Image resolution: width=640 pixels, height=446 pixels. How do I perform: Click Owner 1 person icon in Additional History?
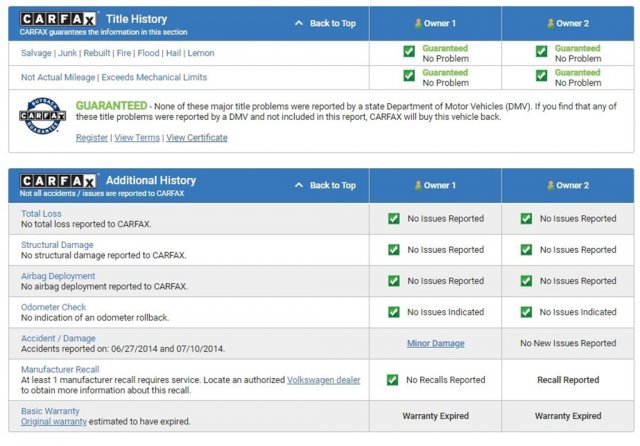tap(419, 185)
